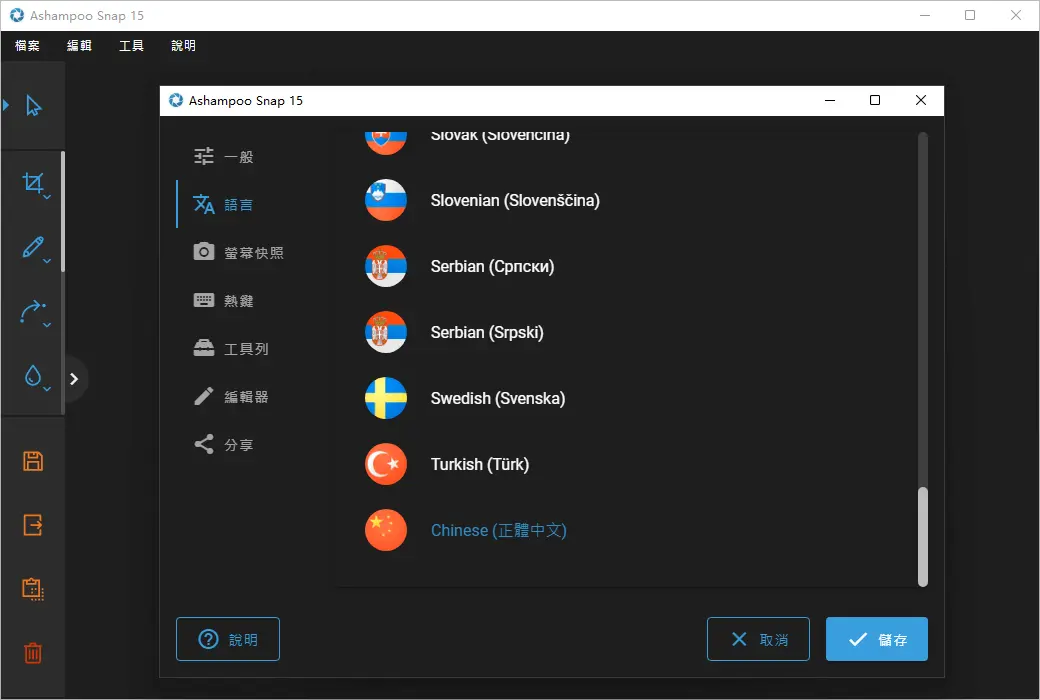Select Serbian (Srpski) language

pos(487,332)
